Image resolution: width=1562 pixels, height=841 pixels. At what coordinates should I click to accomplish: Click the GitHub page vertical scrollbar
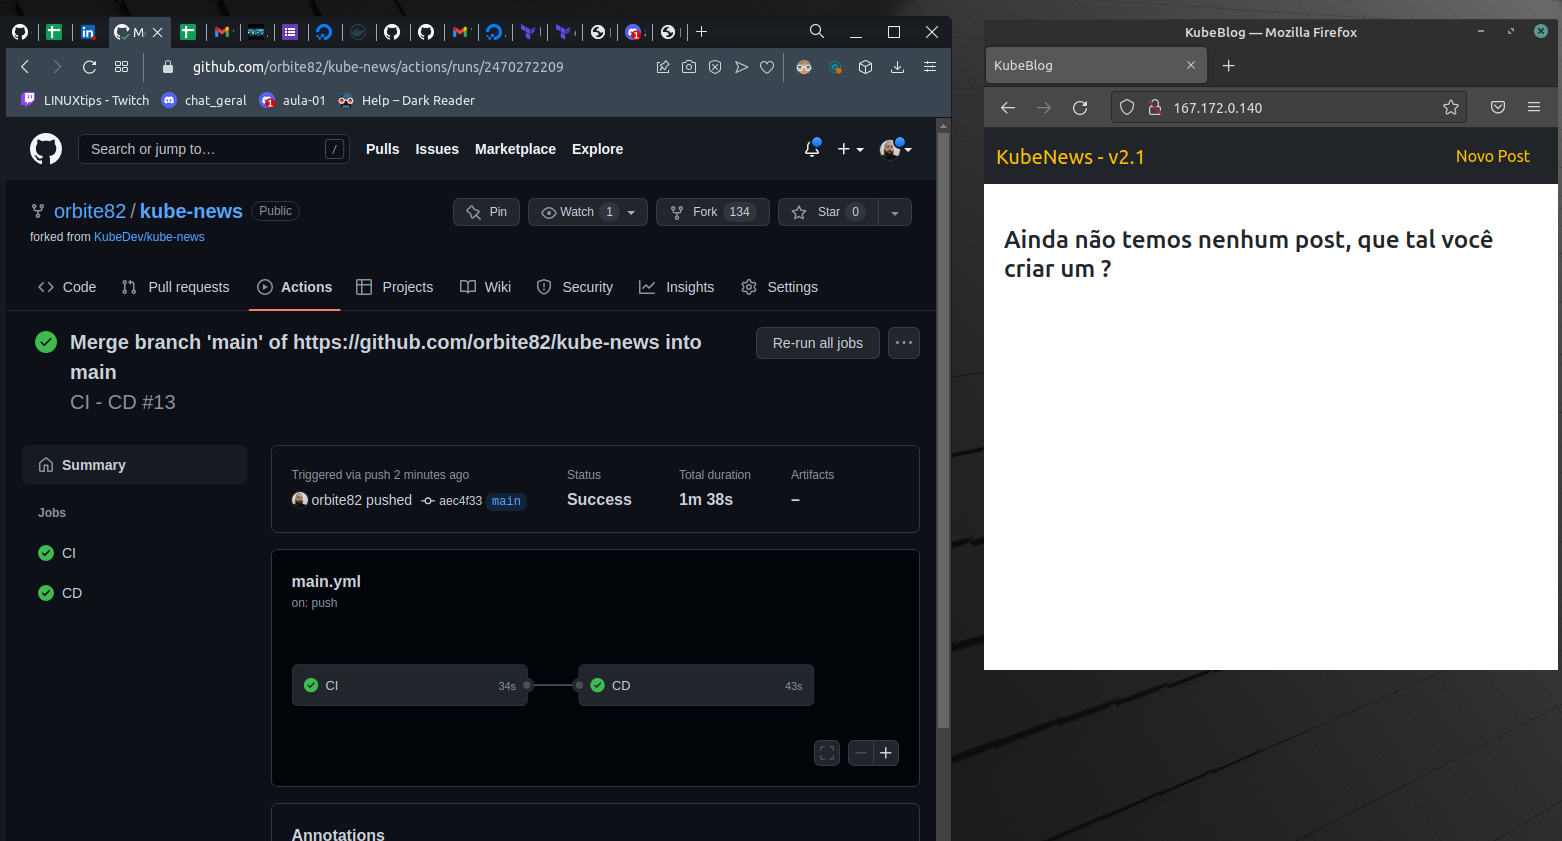coord(943,430)
